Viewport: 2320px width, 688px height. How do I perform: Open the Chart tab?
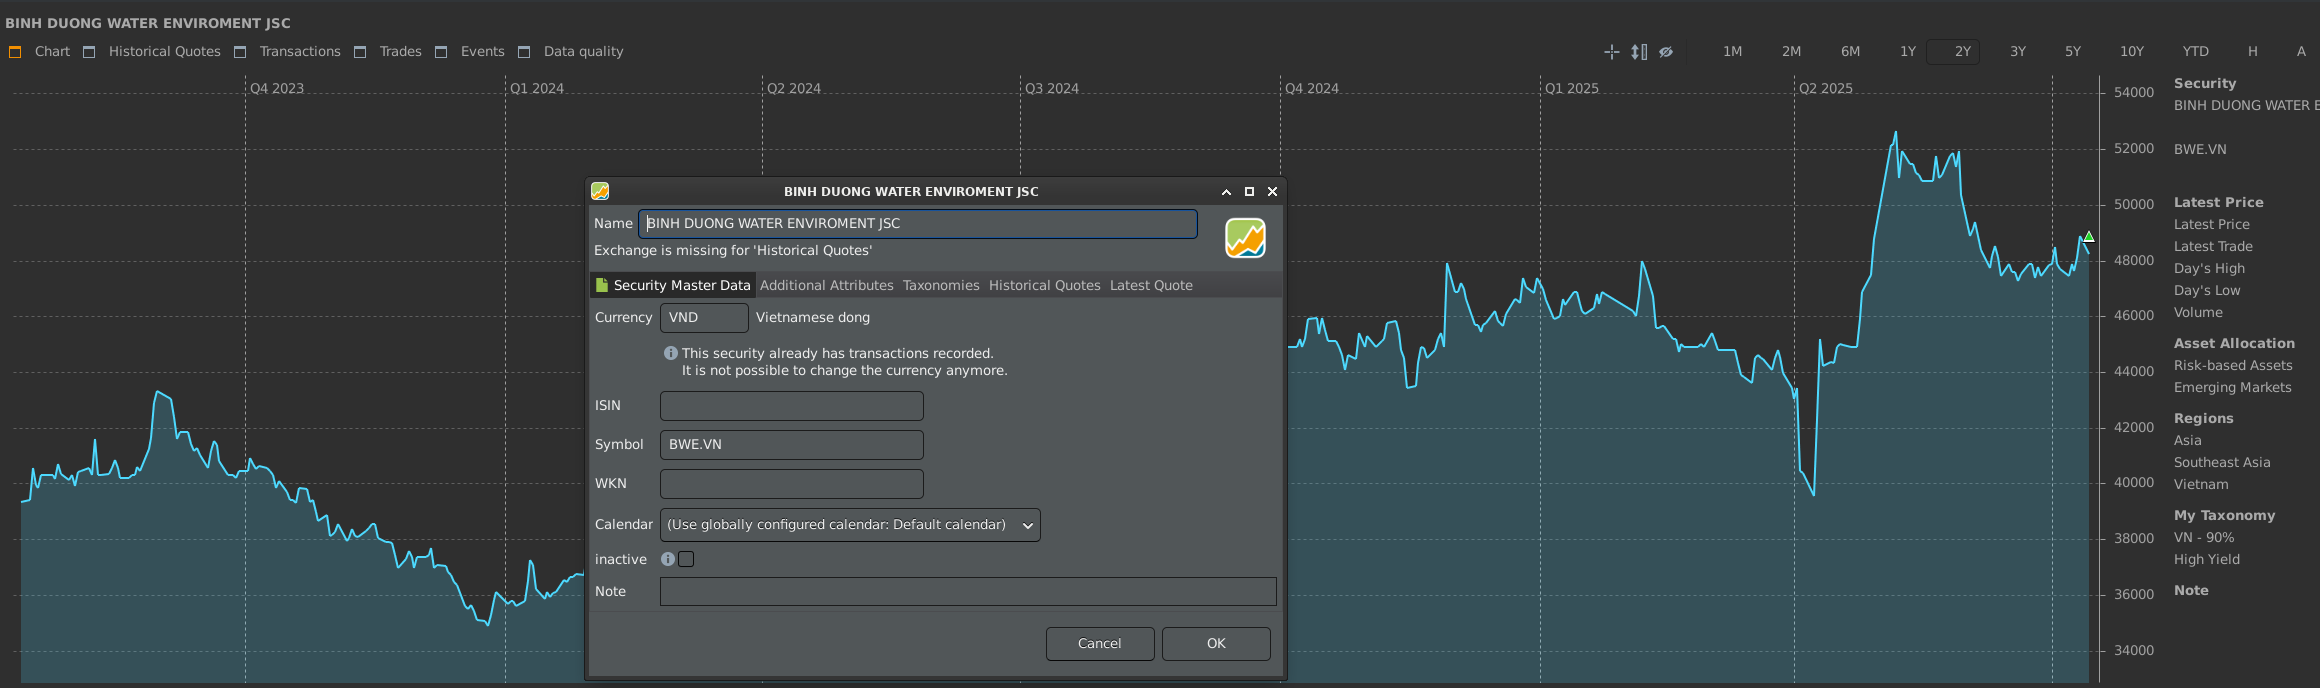tap(52, 51)
